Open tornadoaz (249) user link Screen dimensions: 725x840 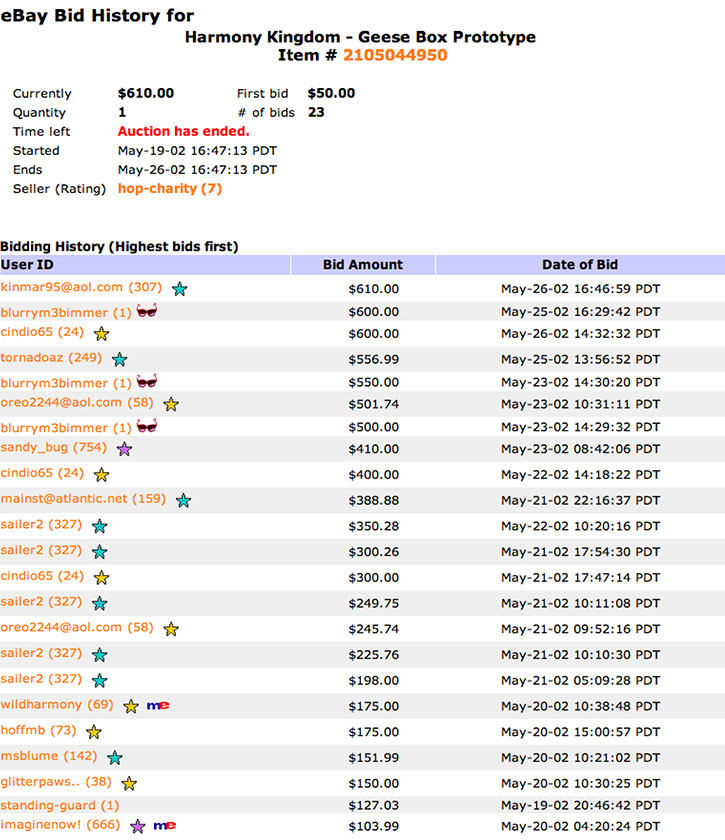pyautogui.click(x=51, y=357)
